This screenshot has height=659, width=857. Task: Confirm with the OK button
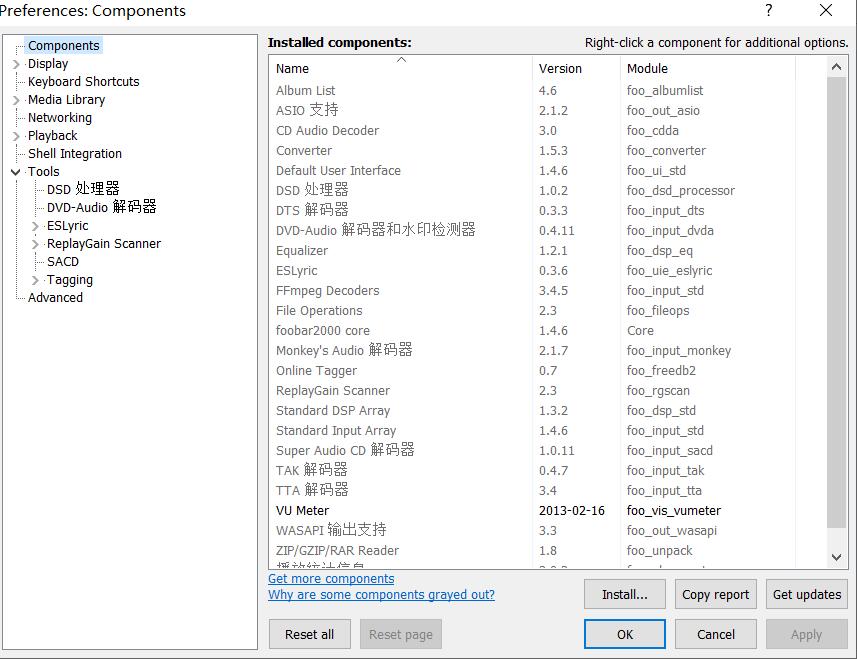click(x=625, y=634)
